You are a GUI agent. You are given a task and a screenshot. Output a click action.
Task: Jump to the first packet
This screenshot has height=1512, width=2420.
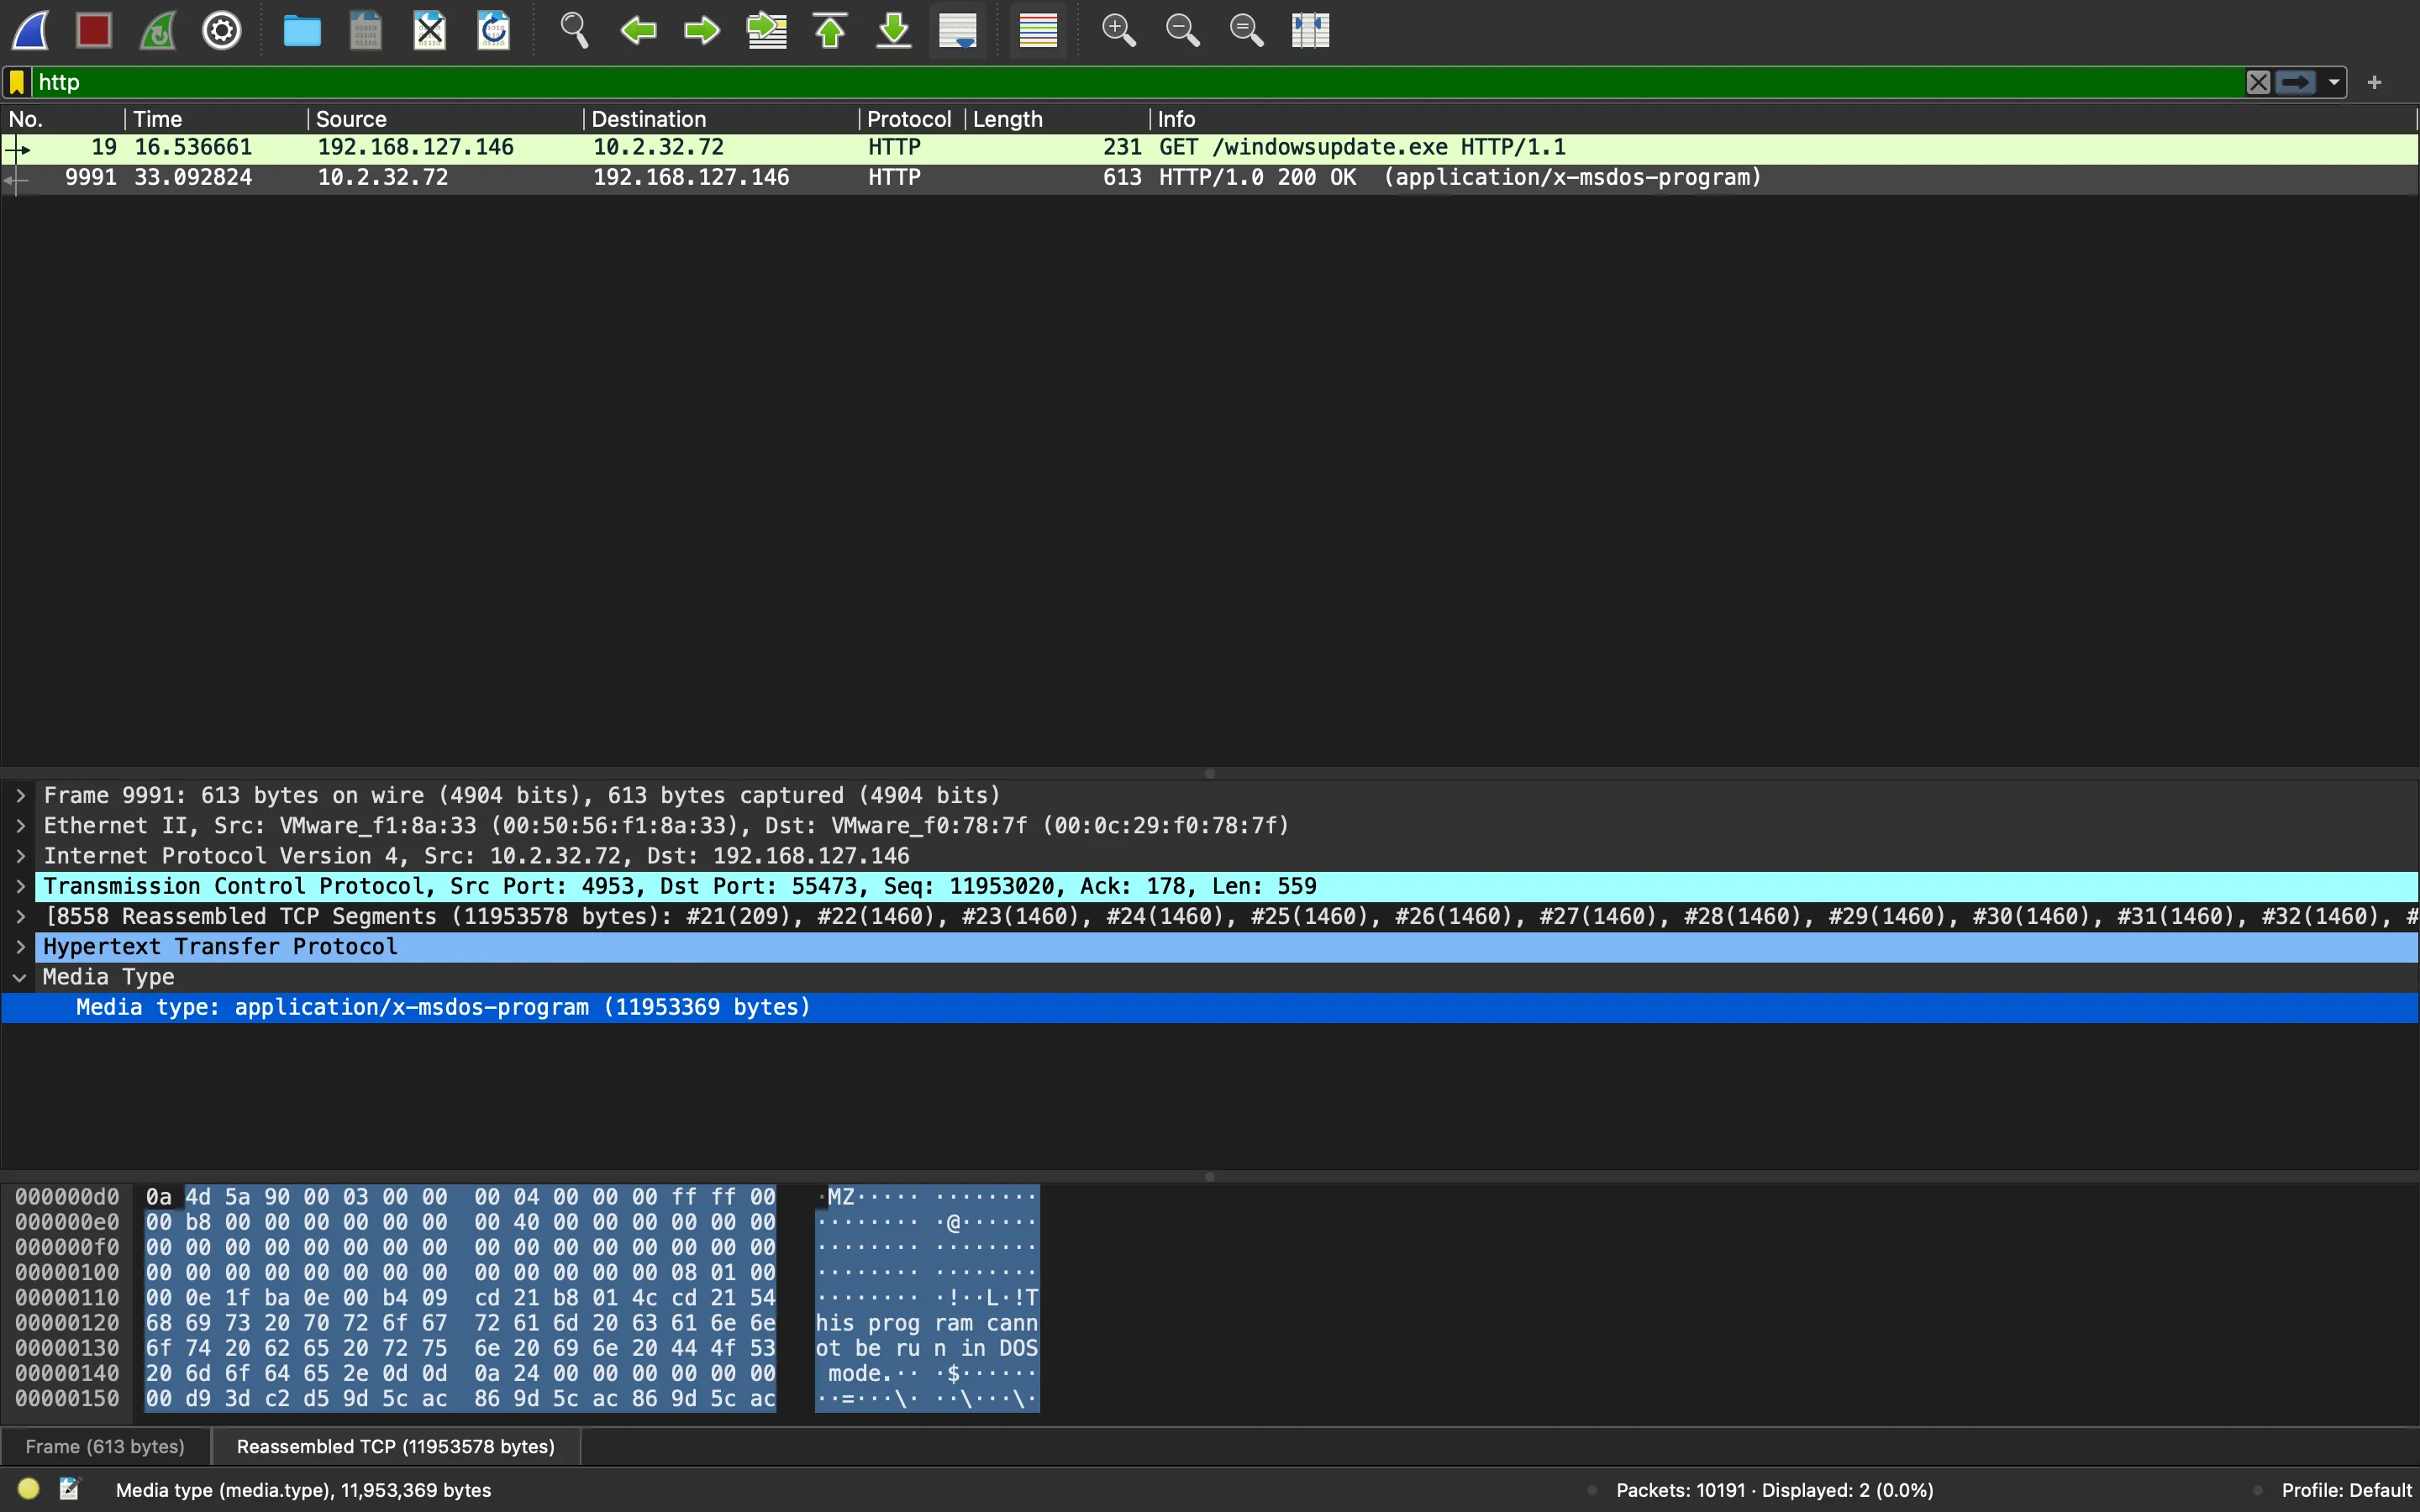830,30
